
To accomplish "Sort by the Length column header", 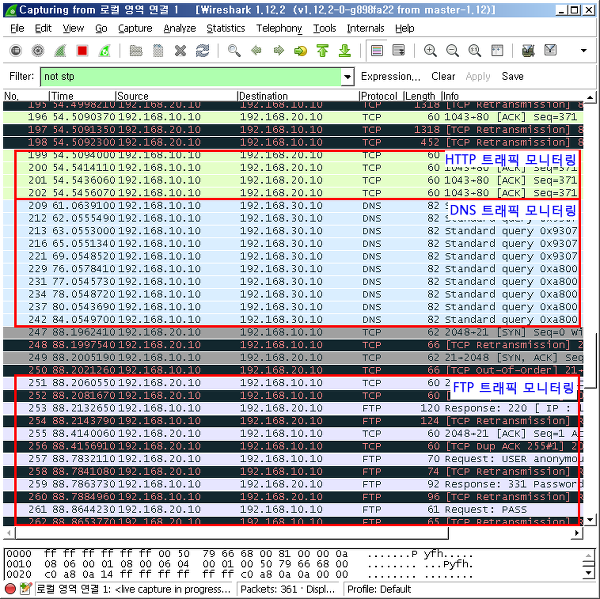I will click(422, 96).
